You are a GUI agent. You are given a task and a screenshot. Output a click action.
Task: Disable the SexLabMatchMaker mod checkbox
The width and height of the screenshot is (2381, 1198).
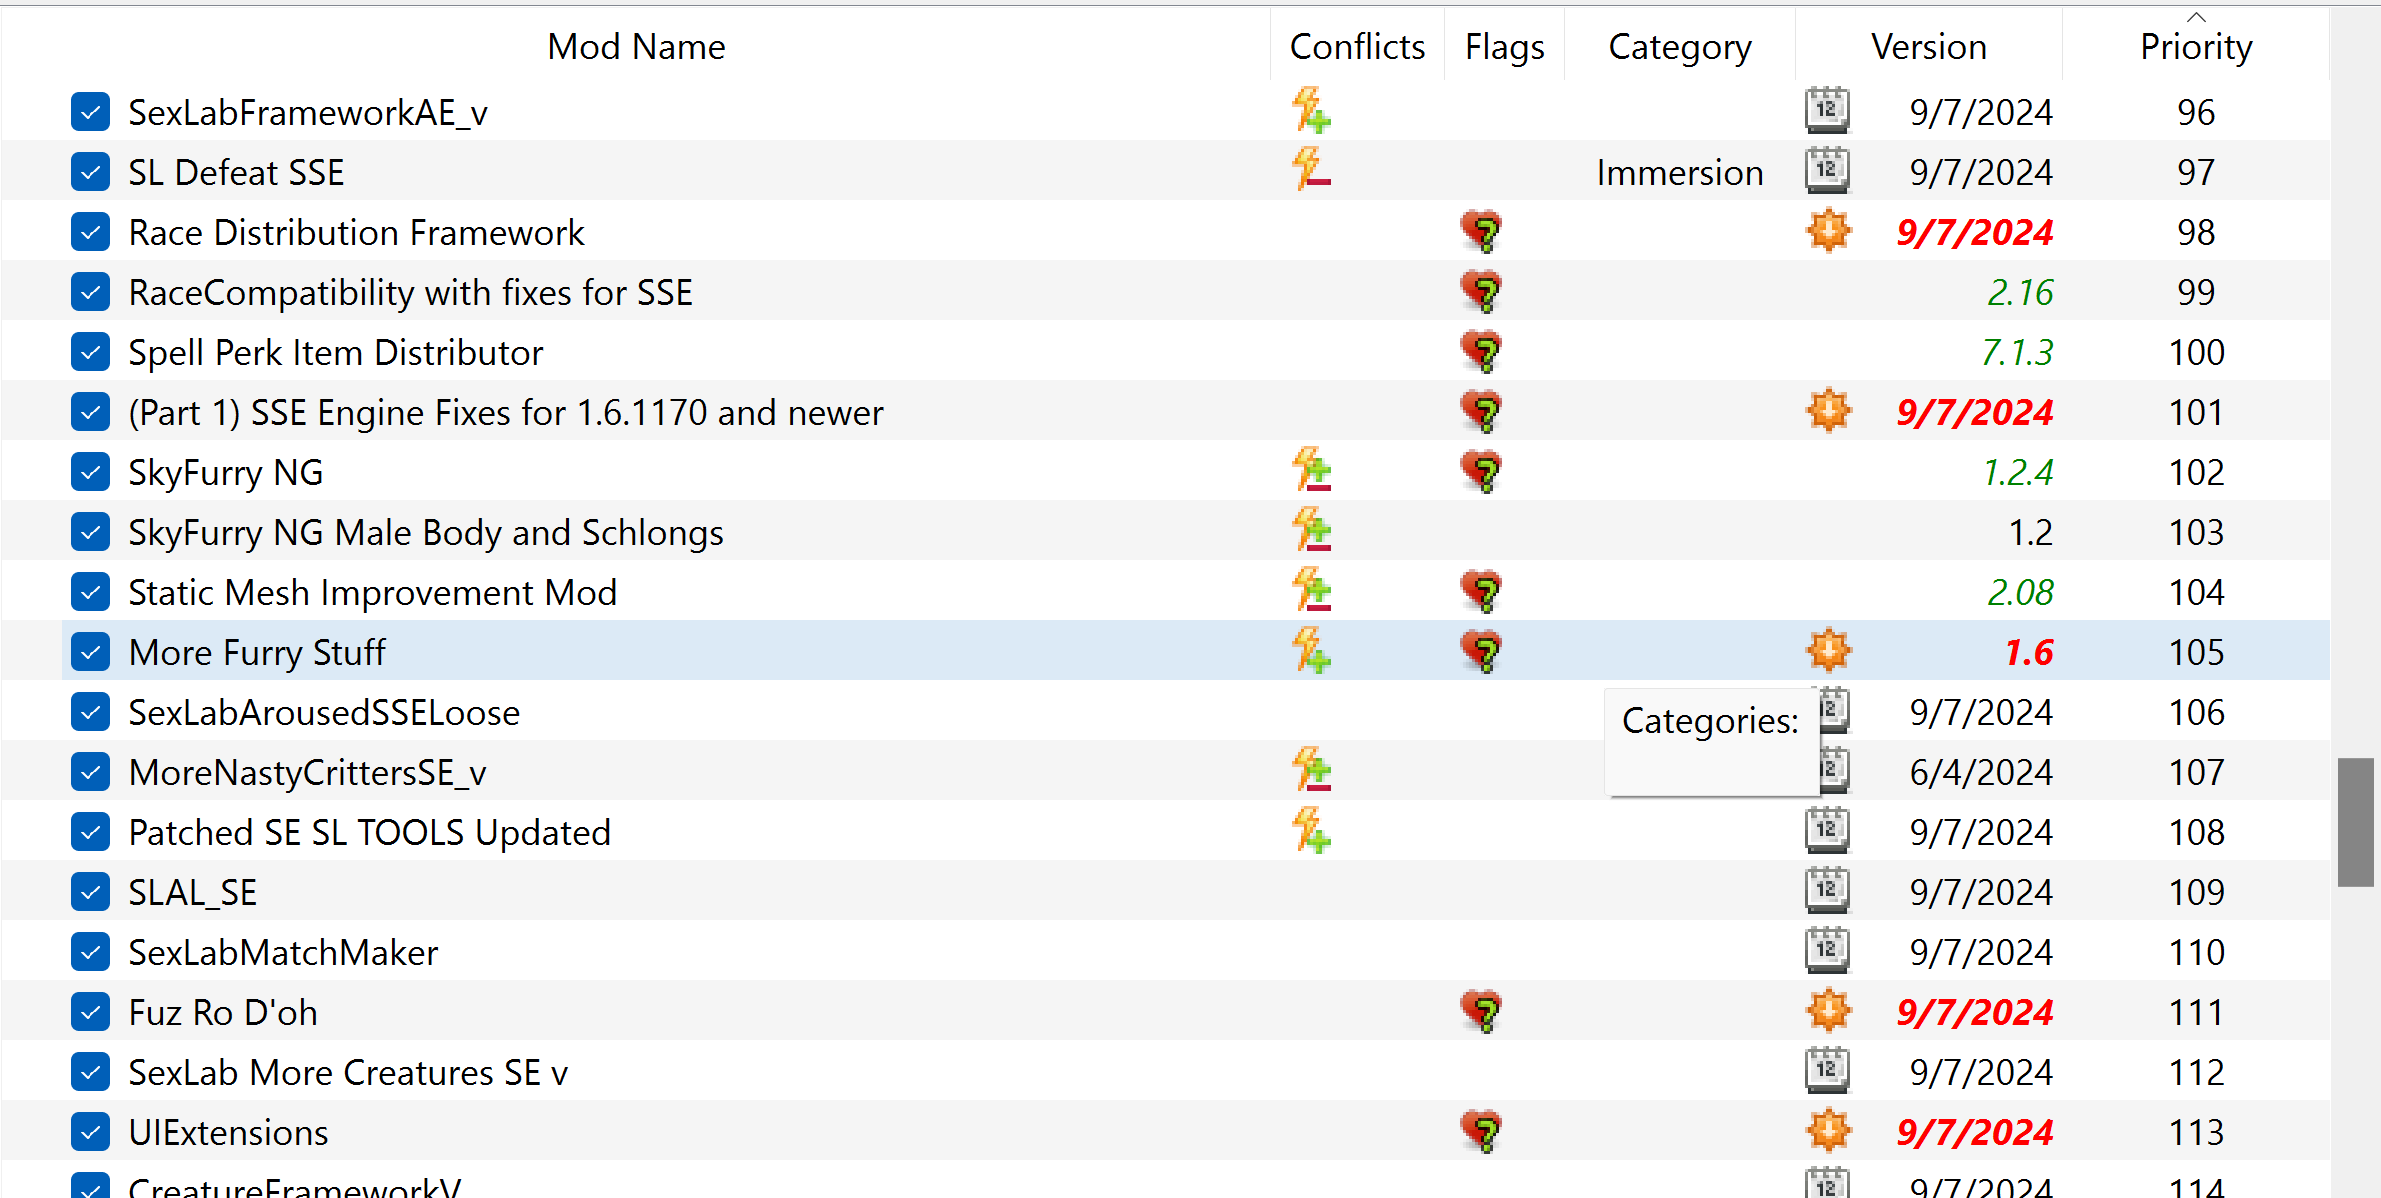[x=90, y=951]
